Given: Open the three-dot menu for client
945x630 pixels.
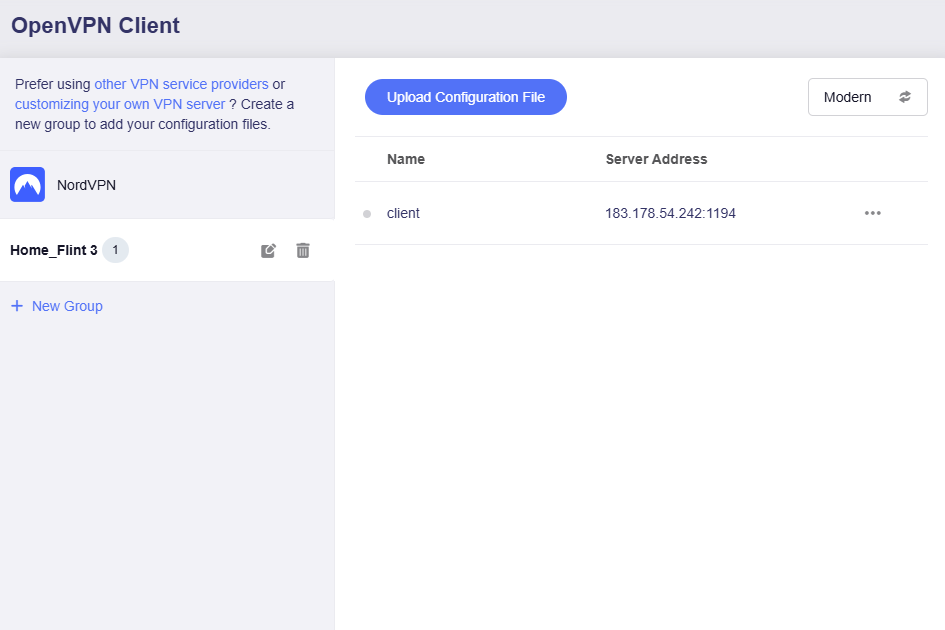Looking at the screenshot, I should click(872, 213).
